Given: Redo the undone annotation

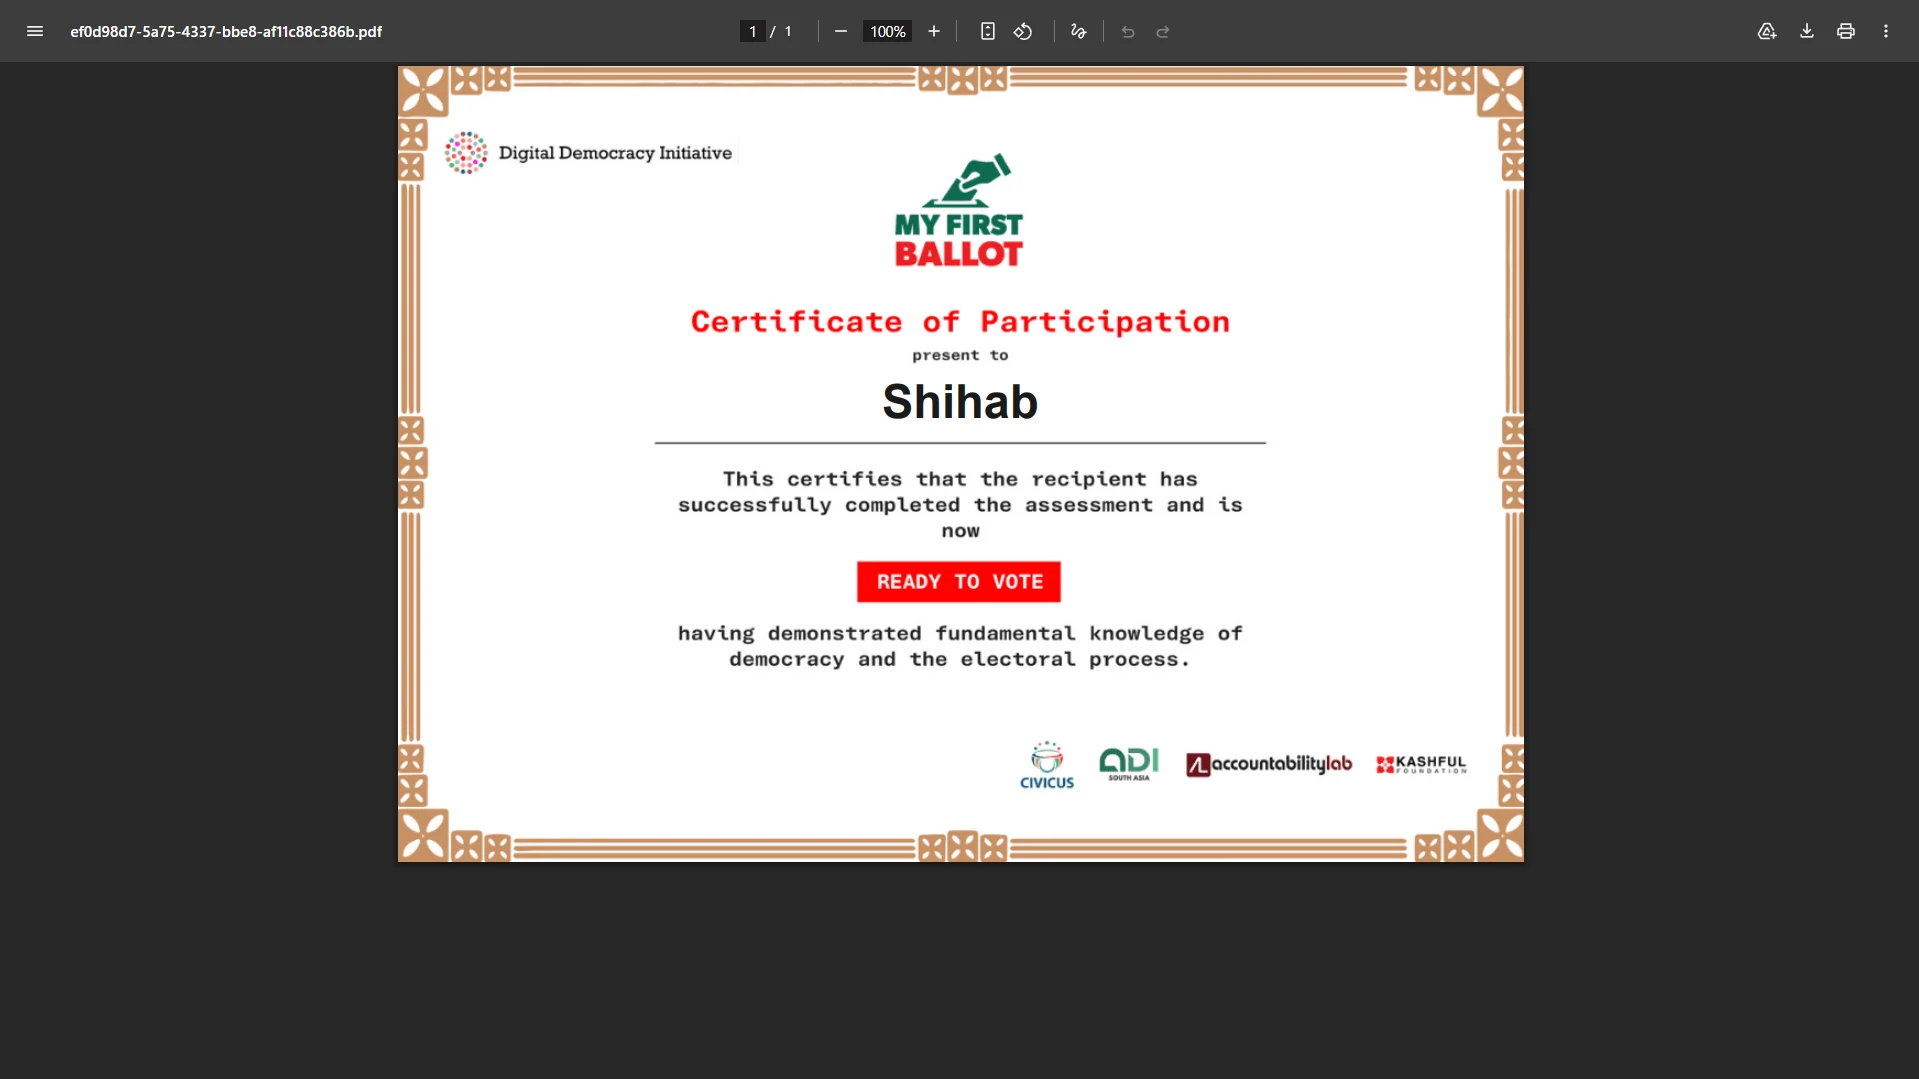Looking at the screenshot, I should [1163, 31].
